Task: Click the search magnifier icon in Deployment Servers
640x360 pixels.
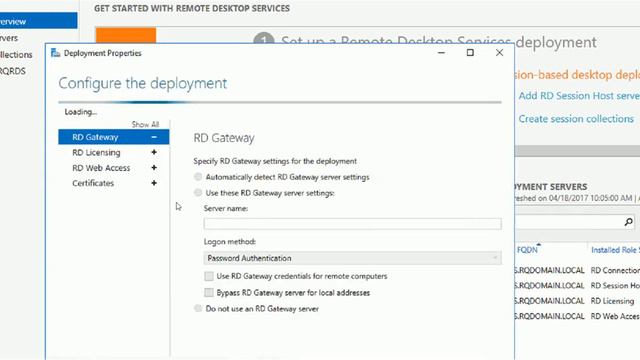Action: point(629,222)
